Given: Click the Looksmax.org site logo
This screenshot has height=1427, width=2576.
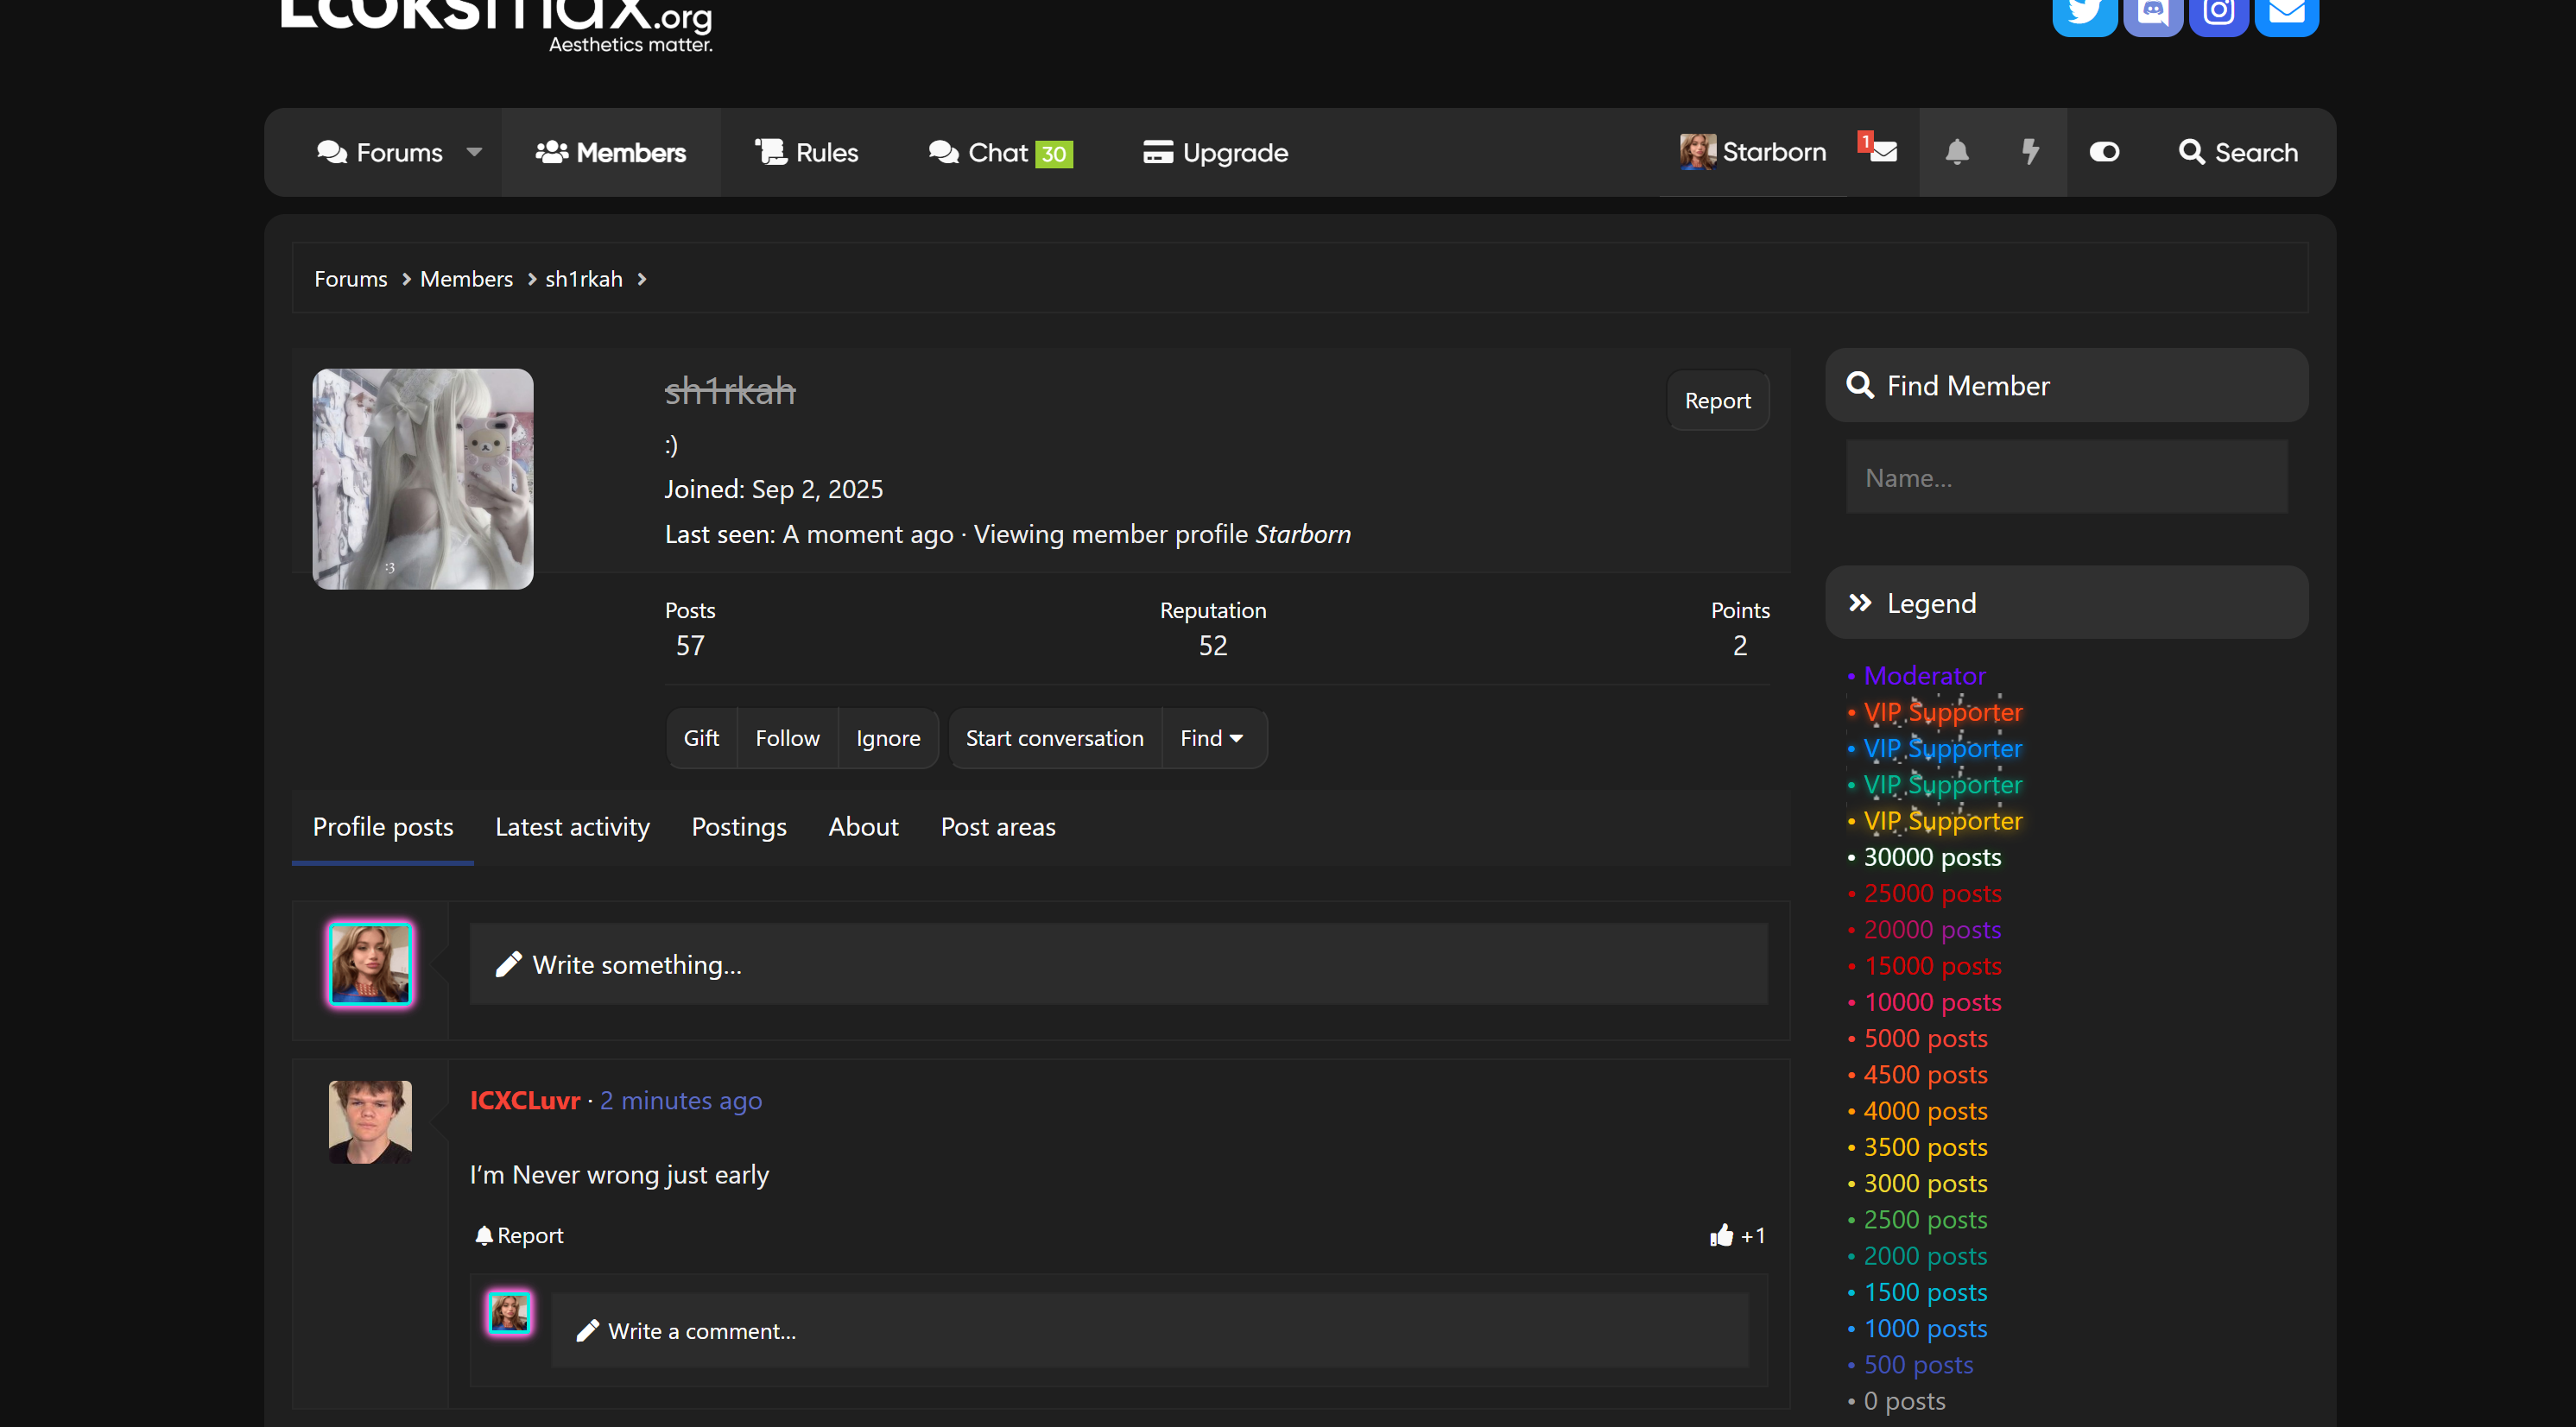Looking at the screenshot, I should tap(497, 25).
